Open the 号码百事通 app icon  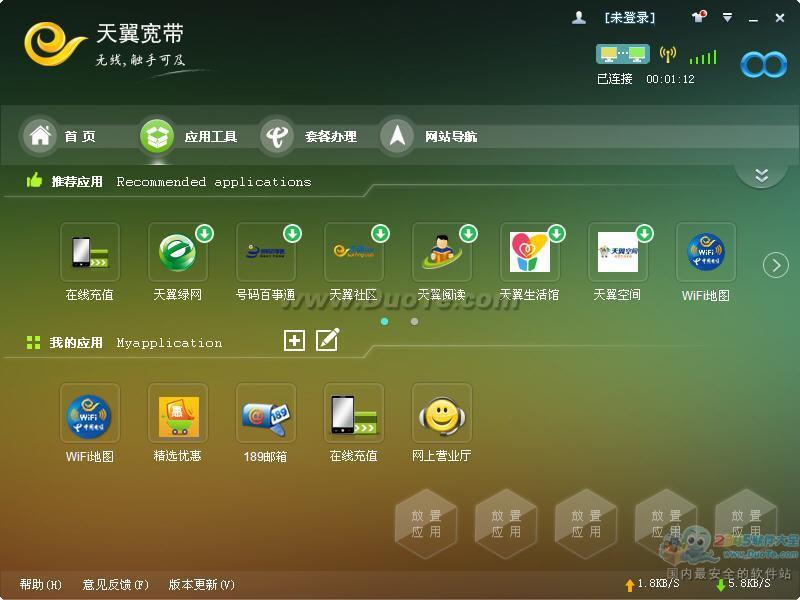pyautogui.click(x=266, y=252)
